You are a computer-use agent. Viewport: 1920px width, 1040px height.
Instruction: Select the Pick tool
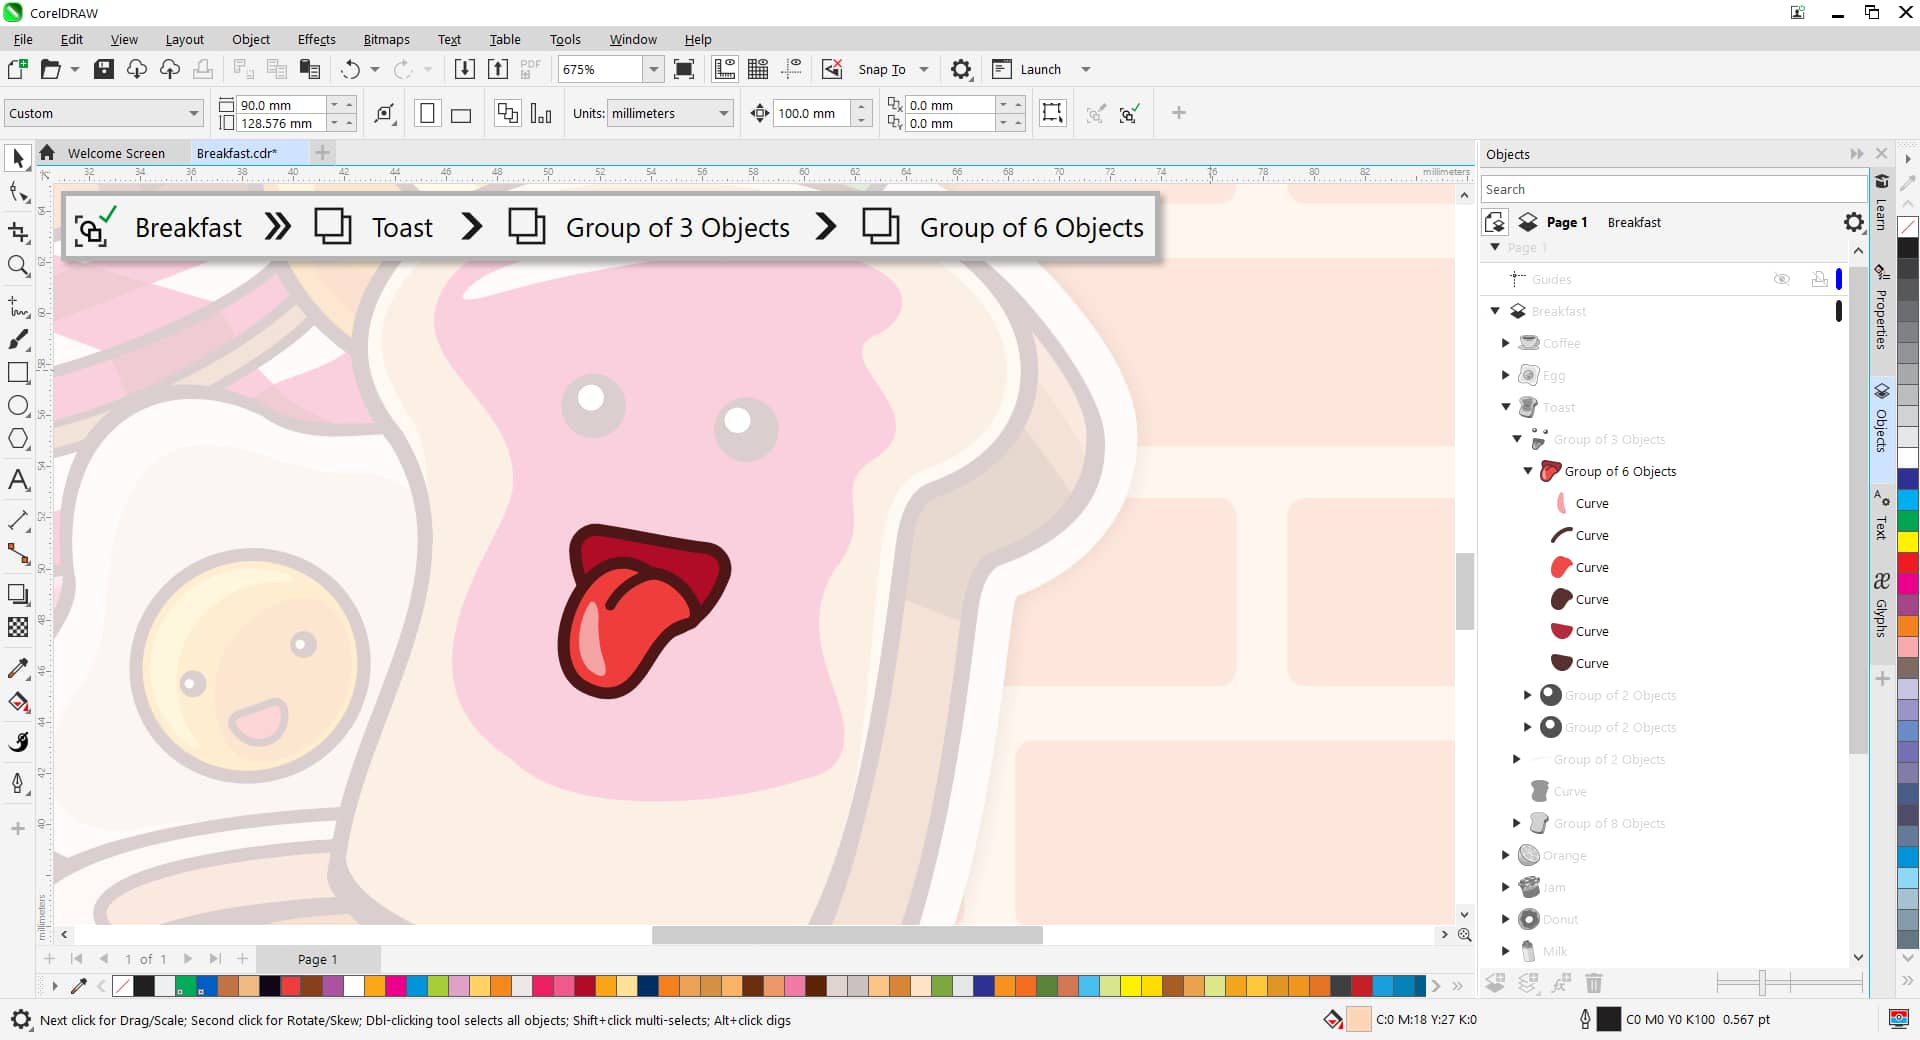(x=18, y=159)
